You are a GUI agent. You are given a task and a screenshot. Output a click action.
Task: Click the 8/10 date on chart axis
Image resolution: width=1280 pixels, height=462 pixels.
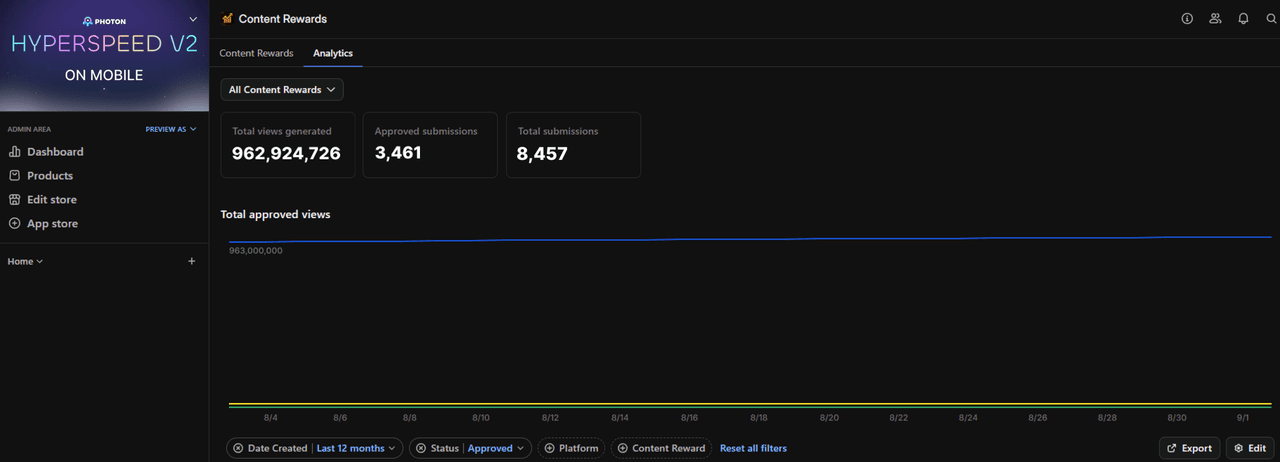coord(480,418)
